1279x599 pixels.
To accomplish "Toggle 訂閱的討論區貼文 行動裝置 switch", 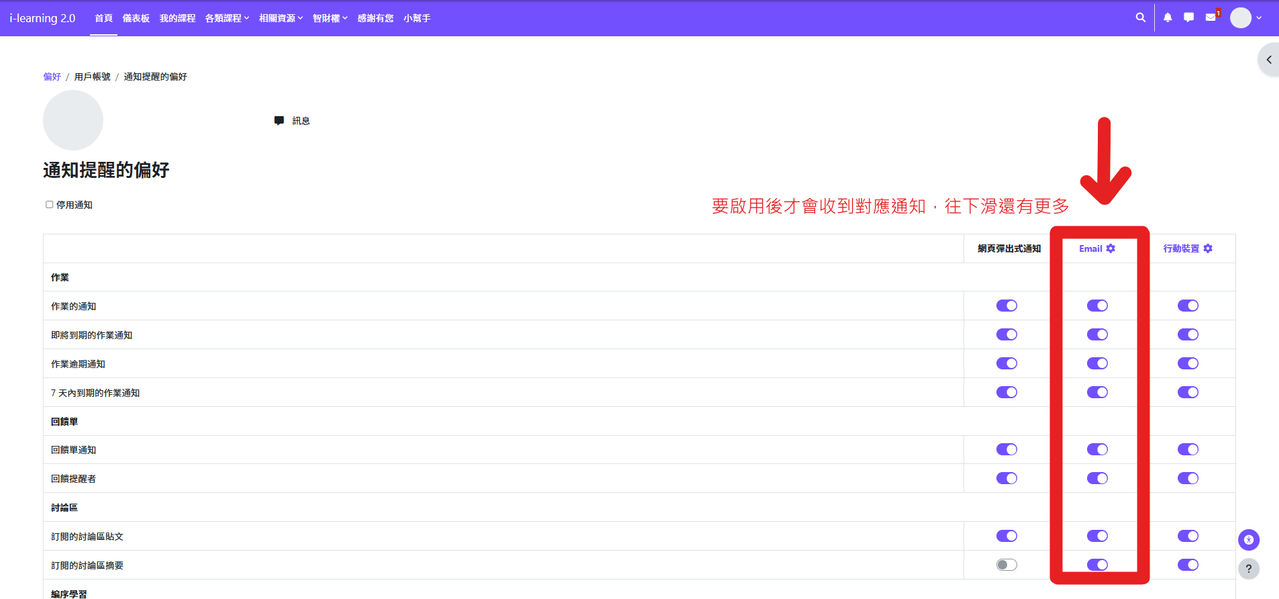I will point(1188,537).
